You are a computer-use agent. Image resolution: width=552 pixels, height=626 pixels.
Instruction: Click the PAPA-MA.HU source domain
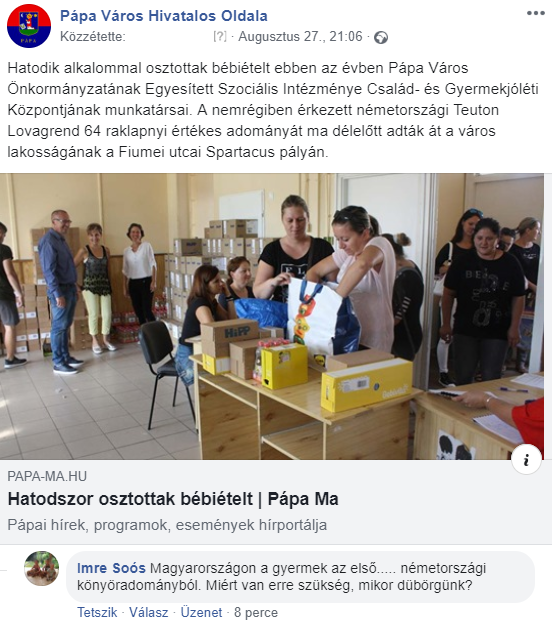47,476
